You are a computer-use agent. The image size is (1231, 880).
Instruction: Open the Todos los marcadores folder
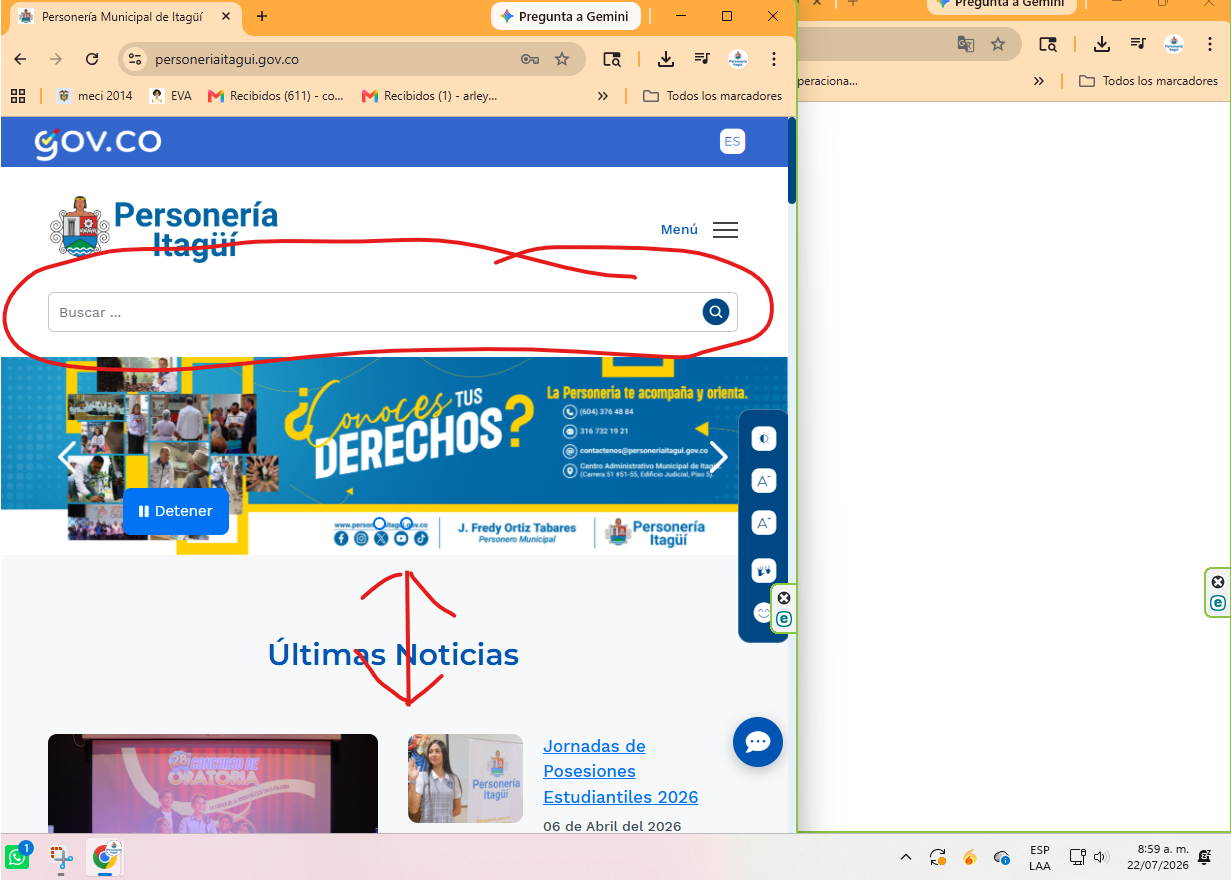click(712, 96)
